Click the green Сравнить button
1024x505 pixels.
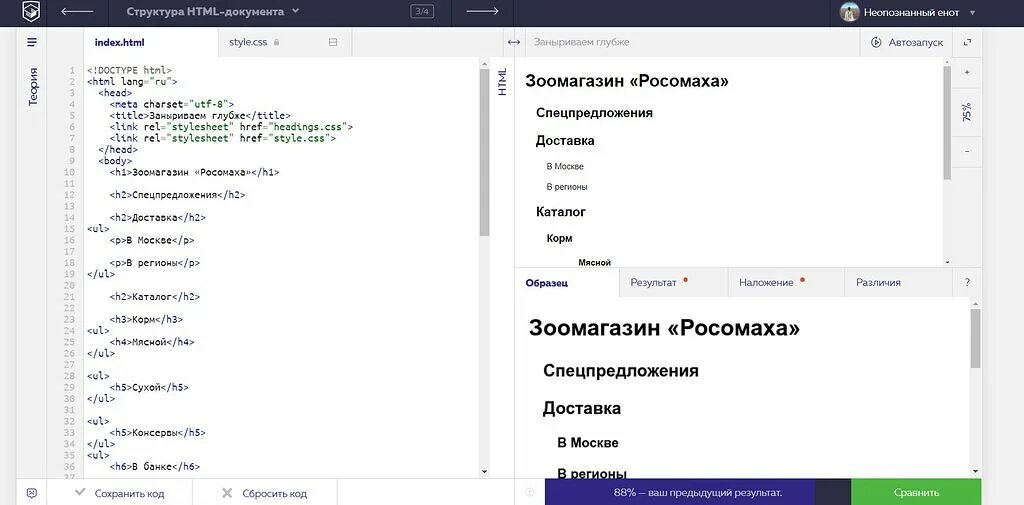(916, 493)
